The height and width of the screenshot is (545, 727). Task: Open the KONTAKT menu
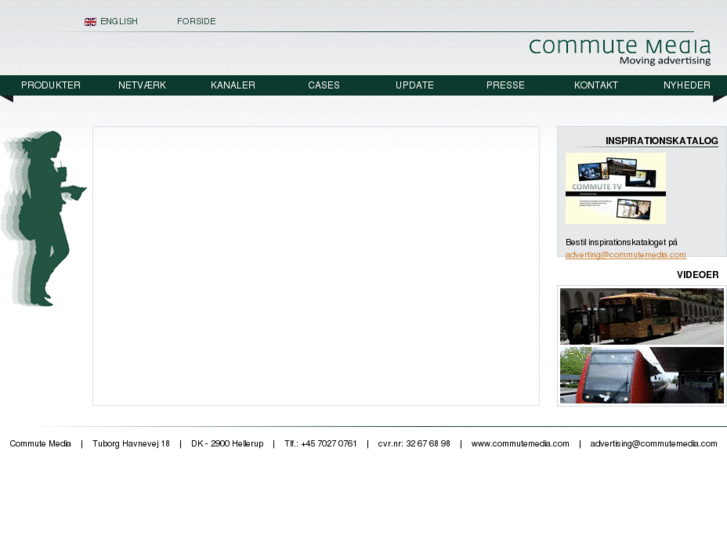point(596,85)
